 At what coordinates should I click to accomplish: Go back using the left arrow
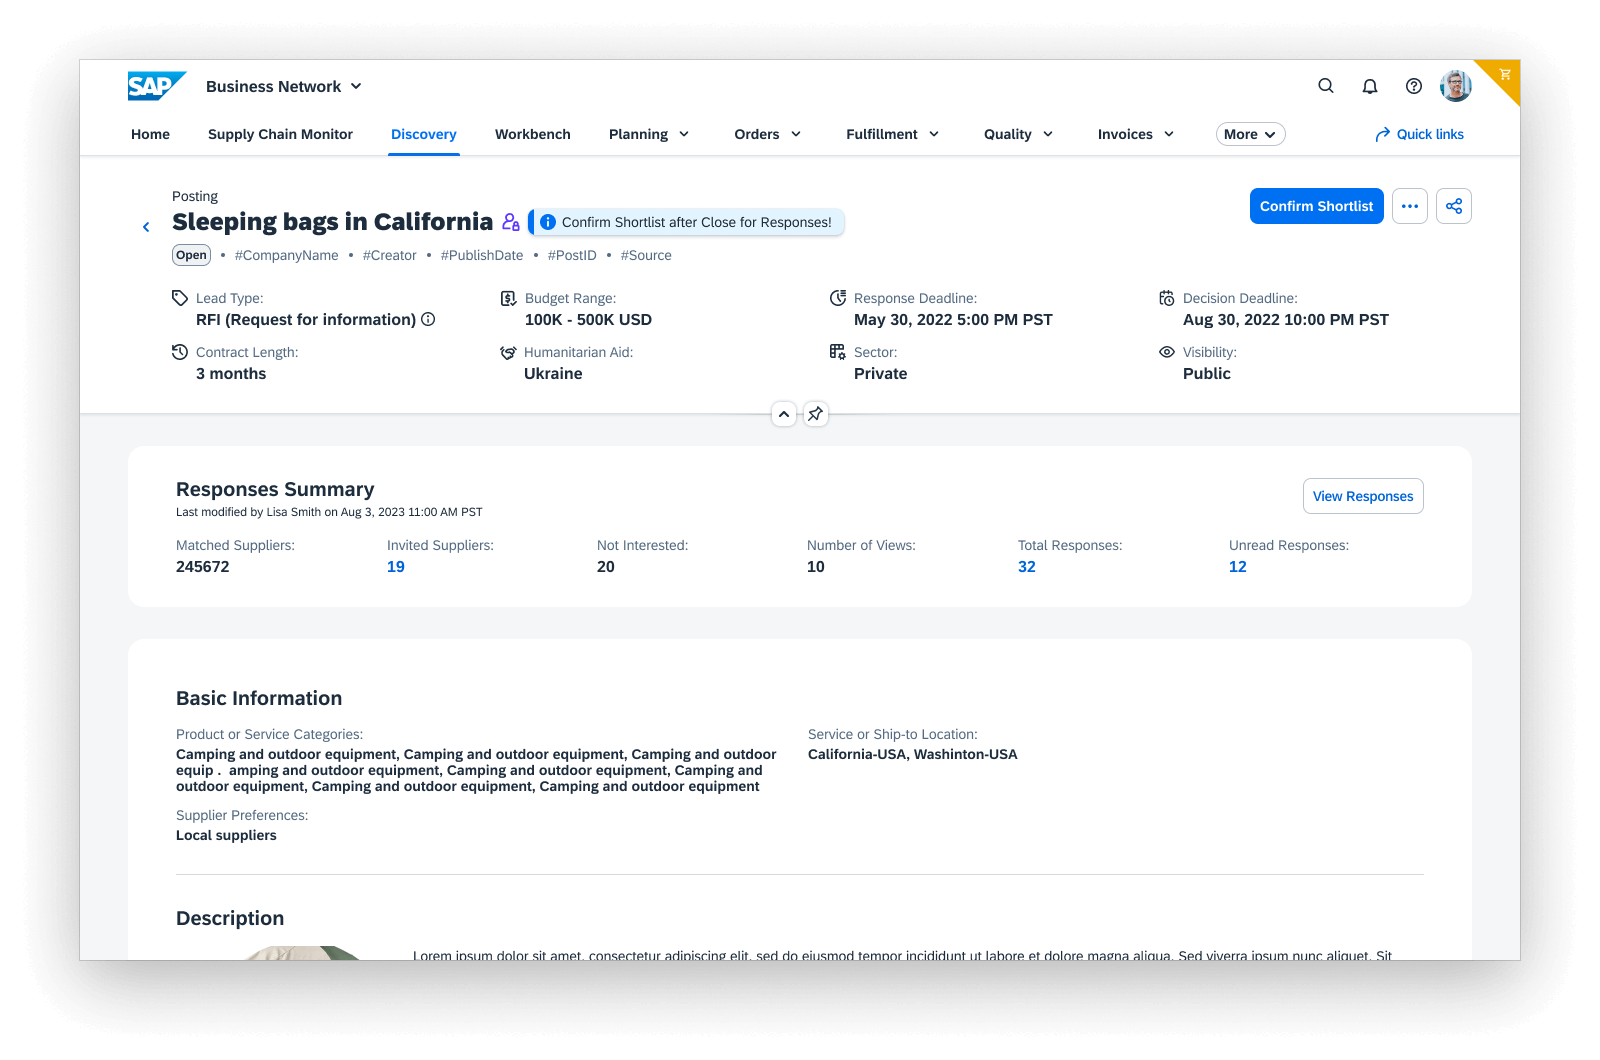click(x=146, y=227)
